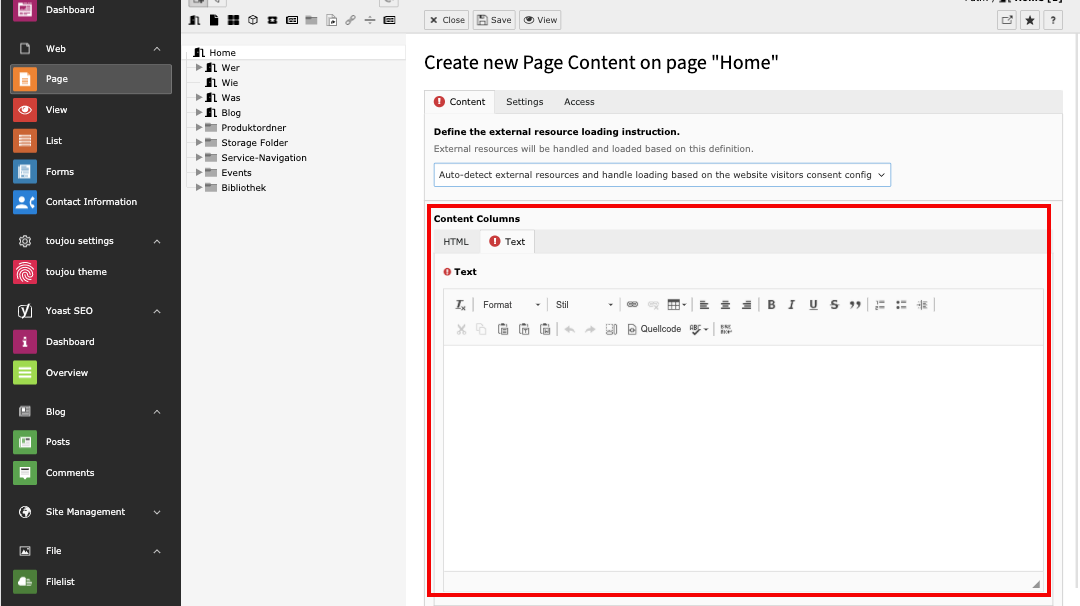Click the Save button

pyautogui.click(x=494, y=20)
